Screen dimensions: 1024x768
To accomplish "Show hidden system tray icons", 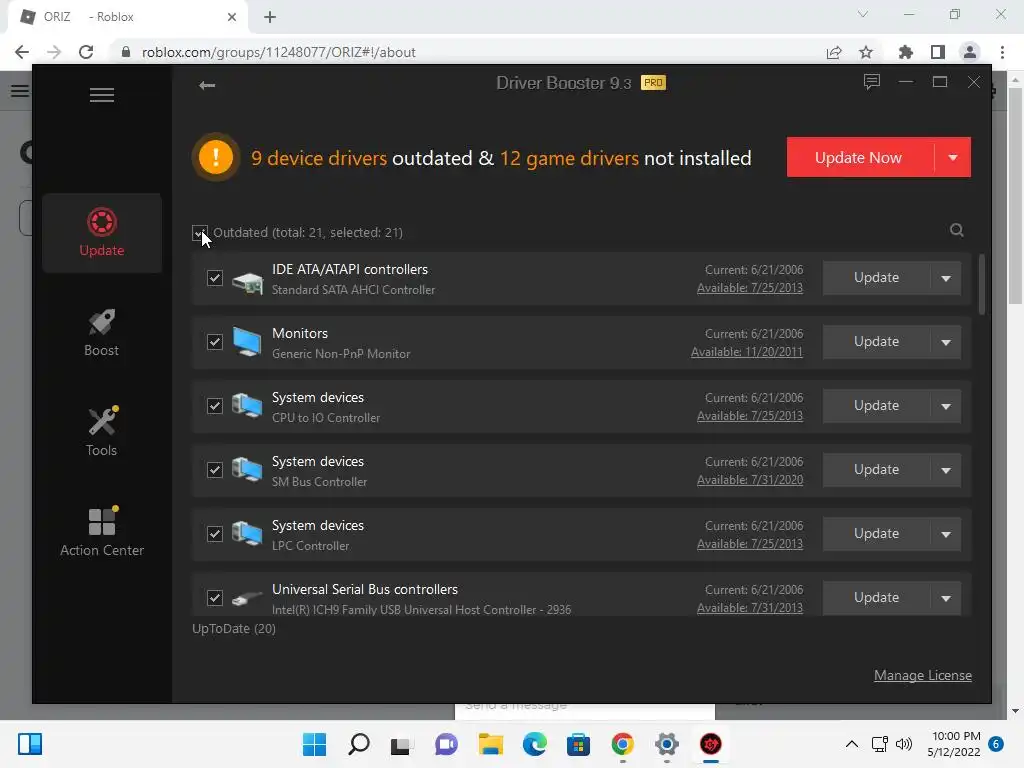I will click(x=852, y=744).
